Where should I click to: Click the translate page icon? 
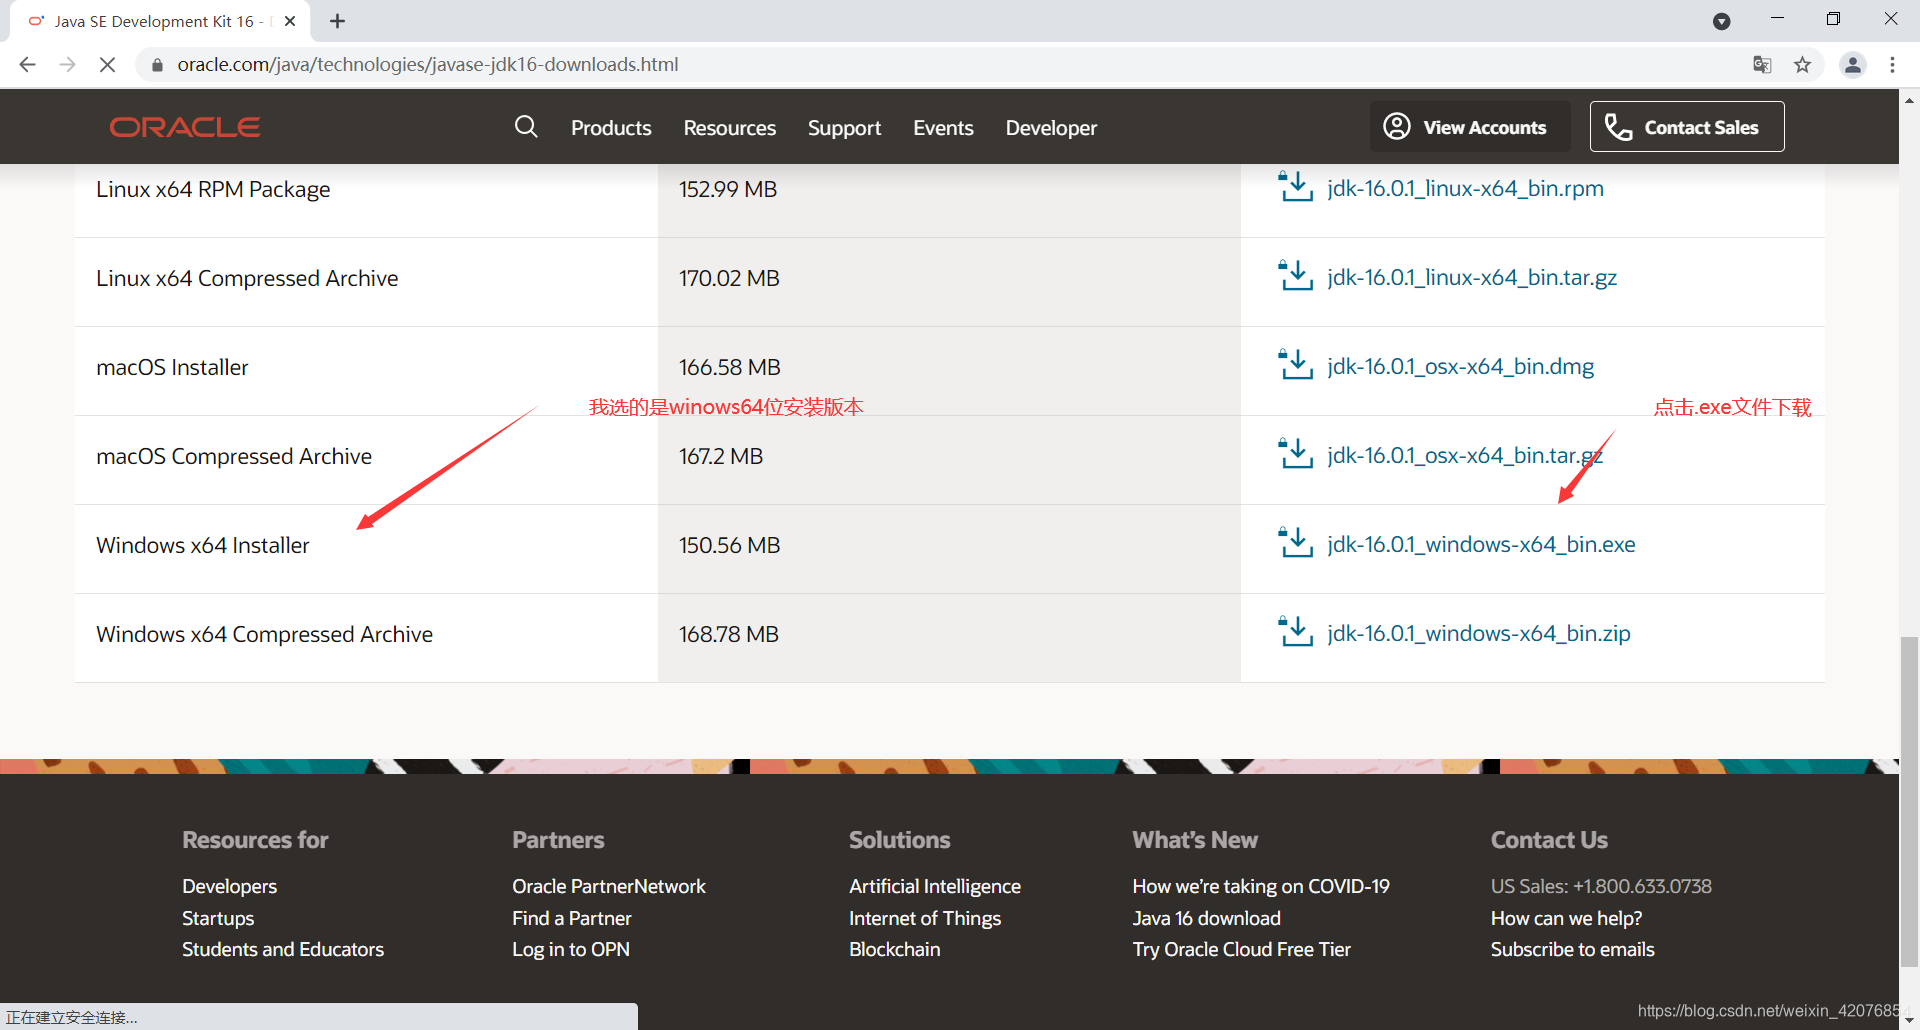click(1762, 65)
